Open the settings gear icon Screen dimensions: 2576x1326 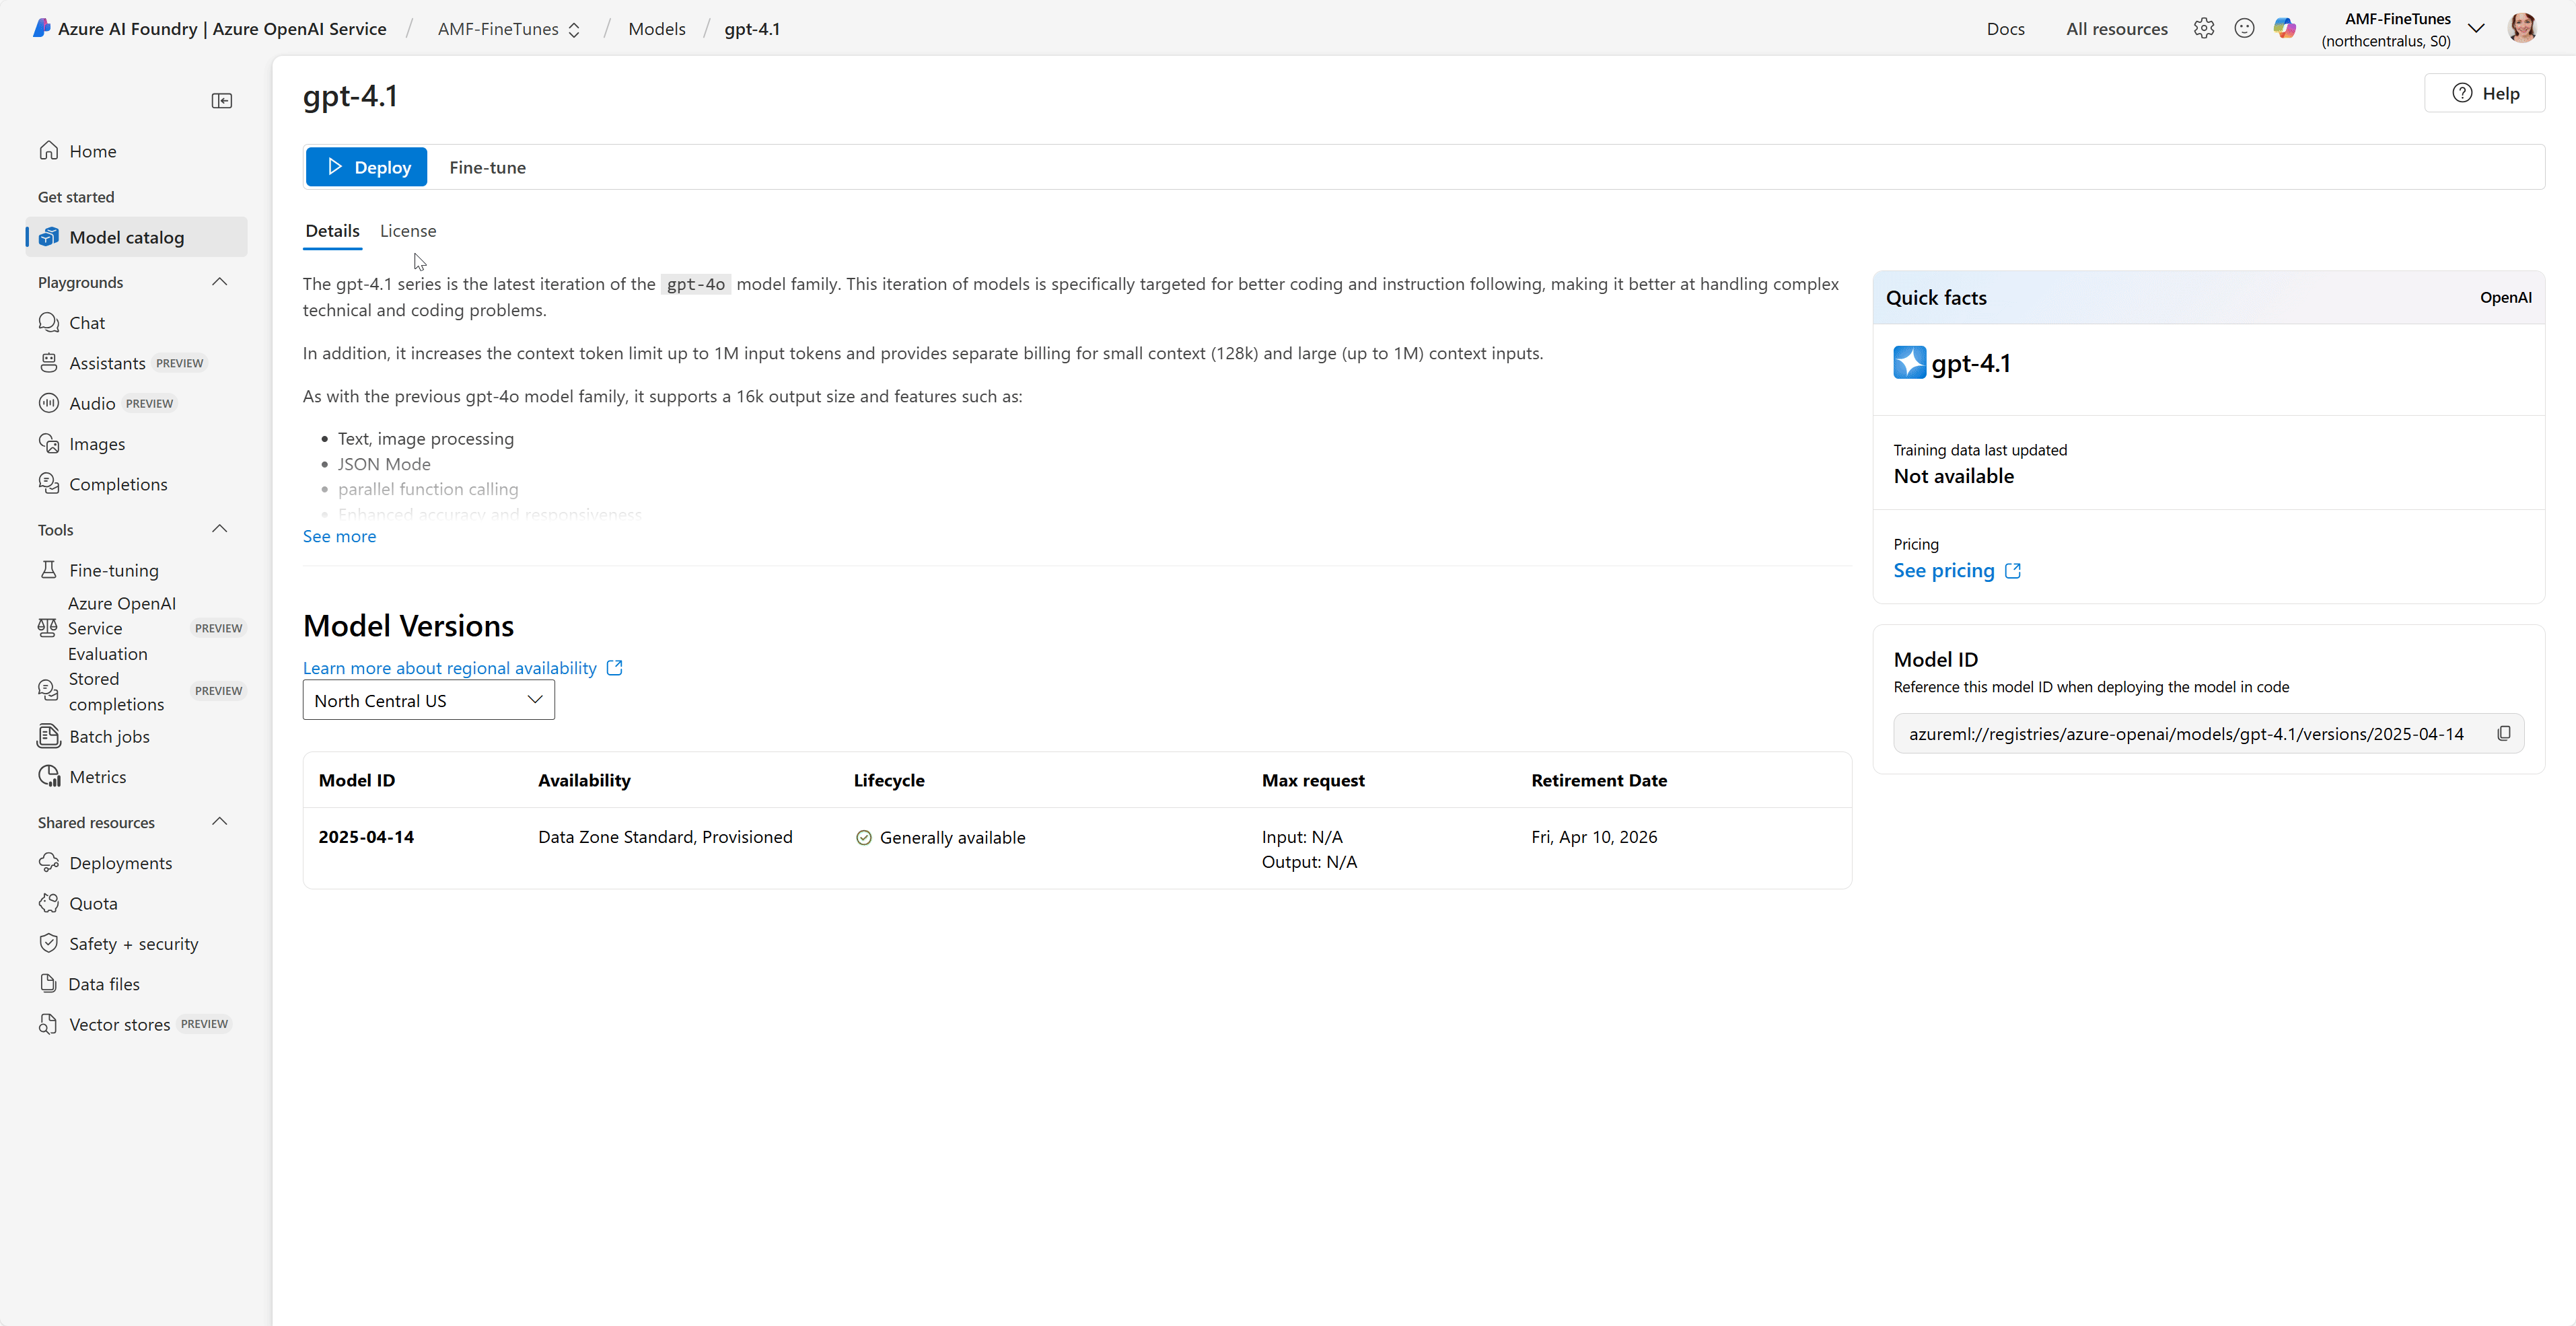[2204, 28]
